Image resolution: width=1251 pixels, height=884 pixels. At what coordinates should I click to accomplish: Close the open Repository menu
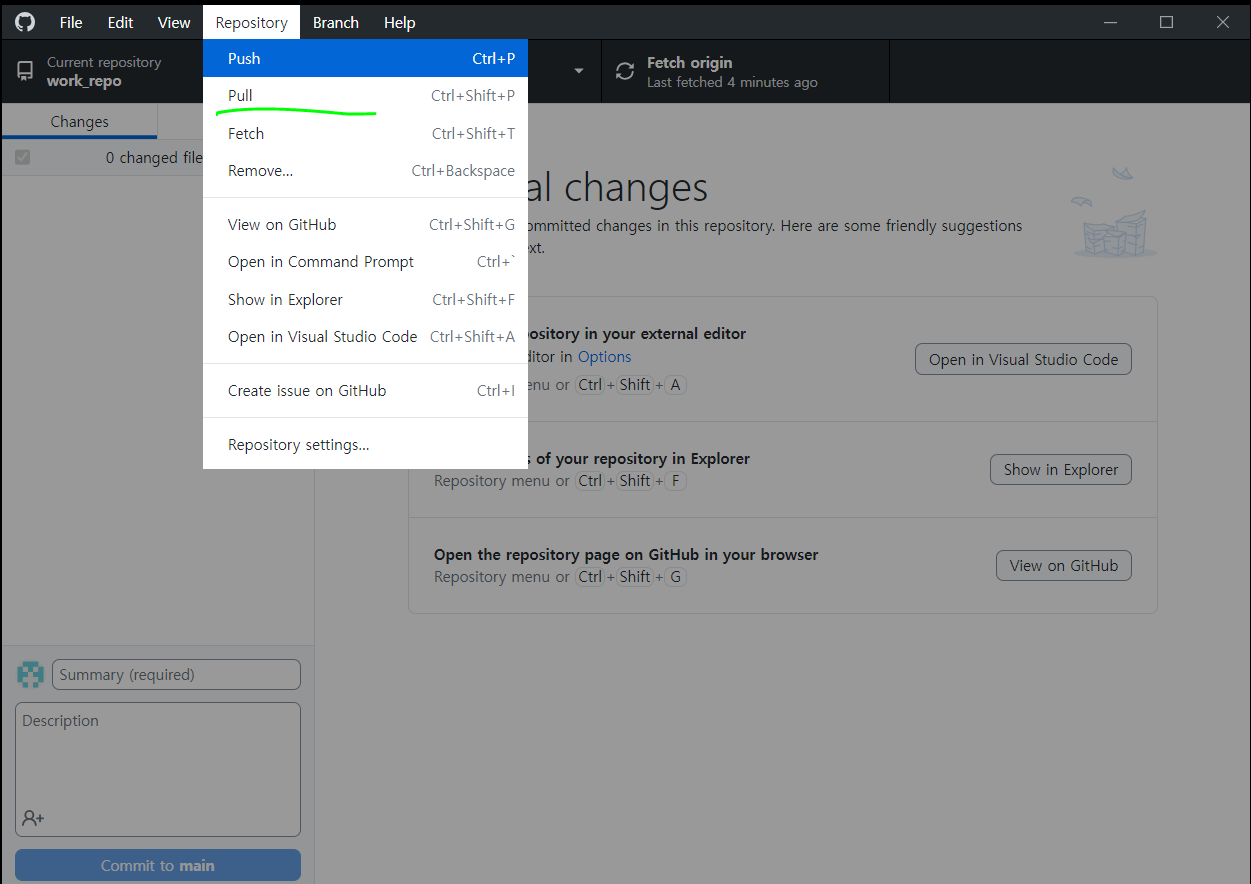(x=251, y=22)
